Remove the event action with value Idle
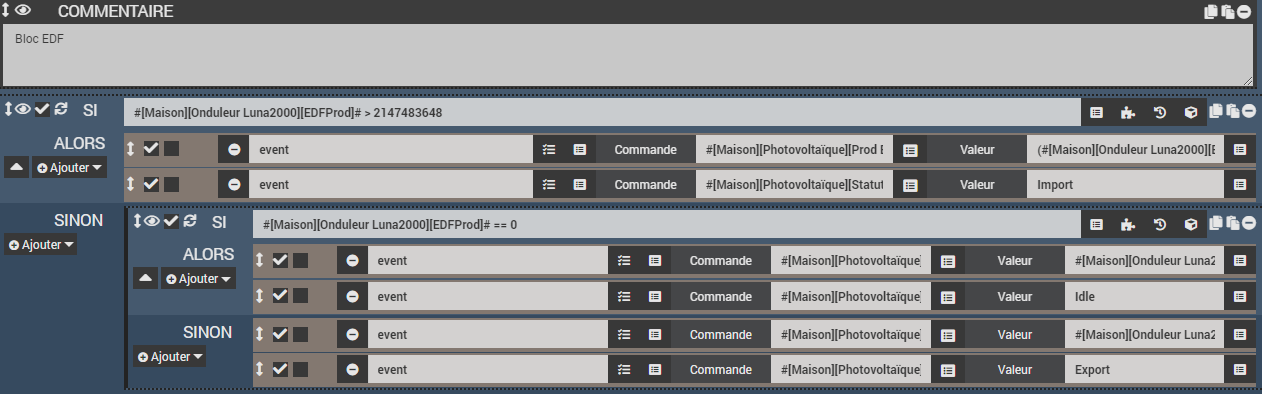Viewport: 1262px width, 394px height. point(353,296)
